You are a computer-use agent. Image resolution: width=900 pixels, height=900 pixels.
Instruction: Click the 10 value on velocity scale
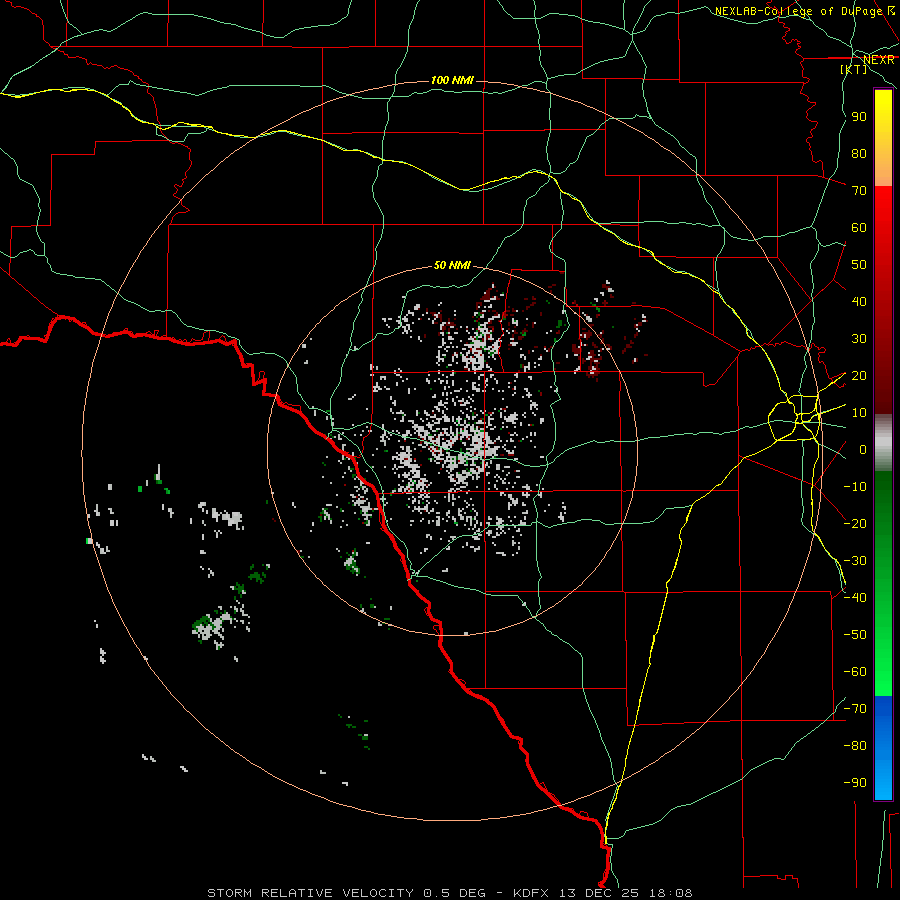tap(859, 413)
